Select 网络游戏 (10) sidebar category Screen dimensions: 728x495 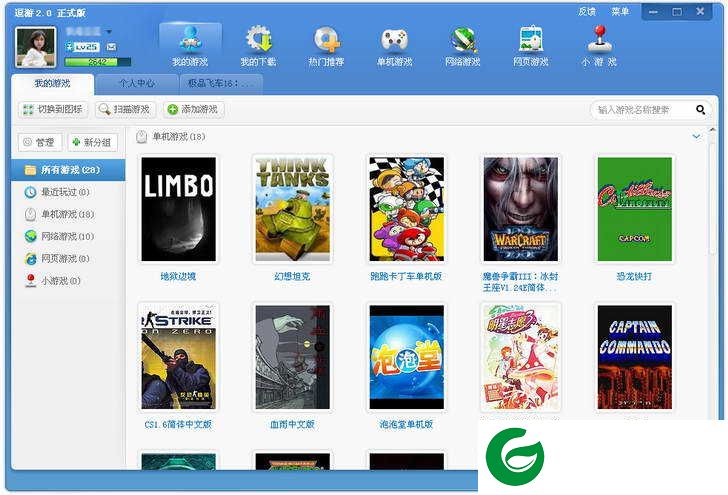(x=68, y=236)
